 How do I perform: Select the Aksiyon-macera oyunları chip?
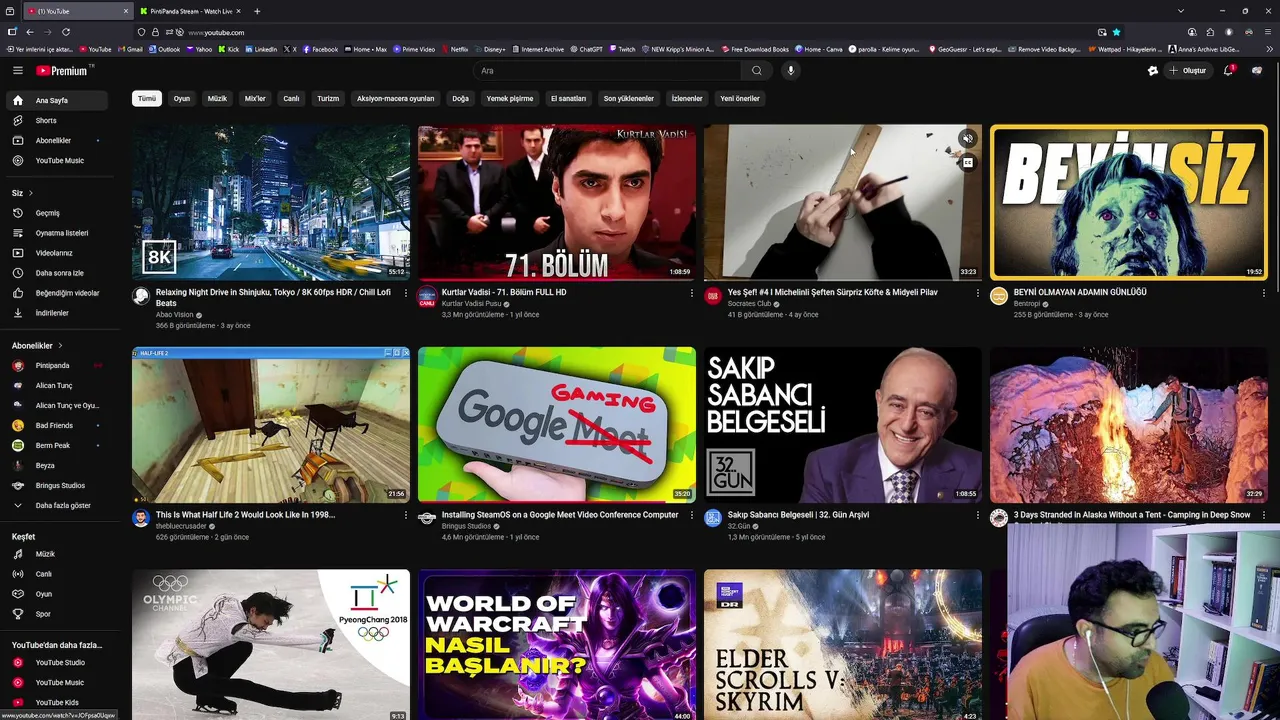[x=396, y=99]
